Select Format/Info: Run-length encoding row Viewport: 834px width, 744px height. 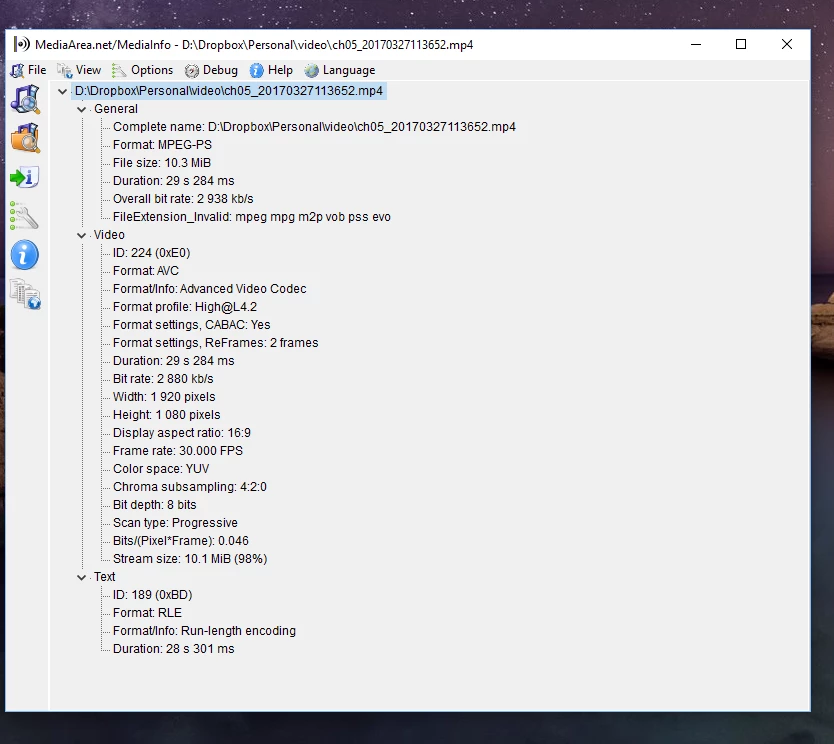point(204,631)
